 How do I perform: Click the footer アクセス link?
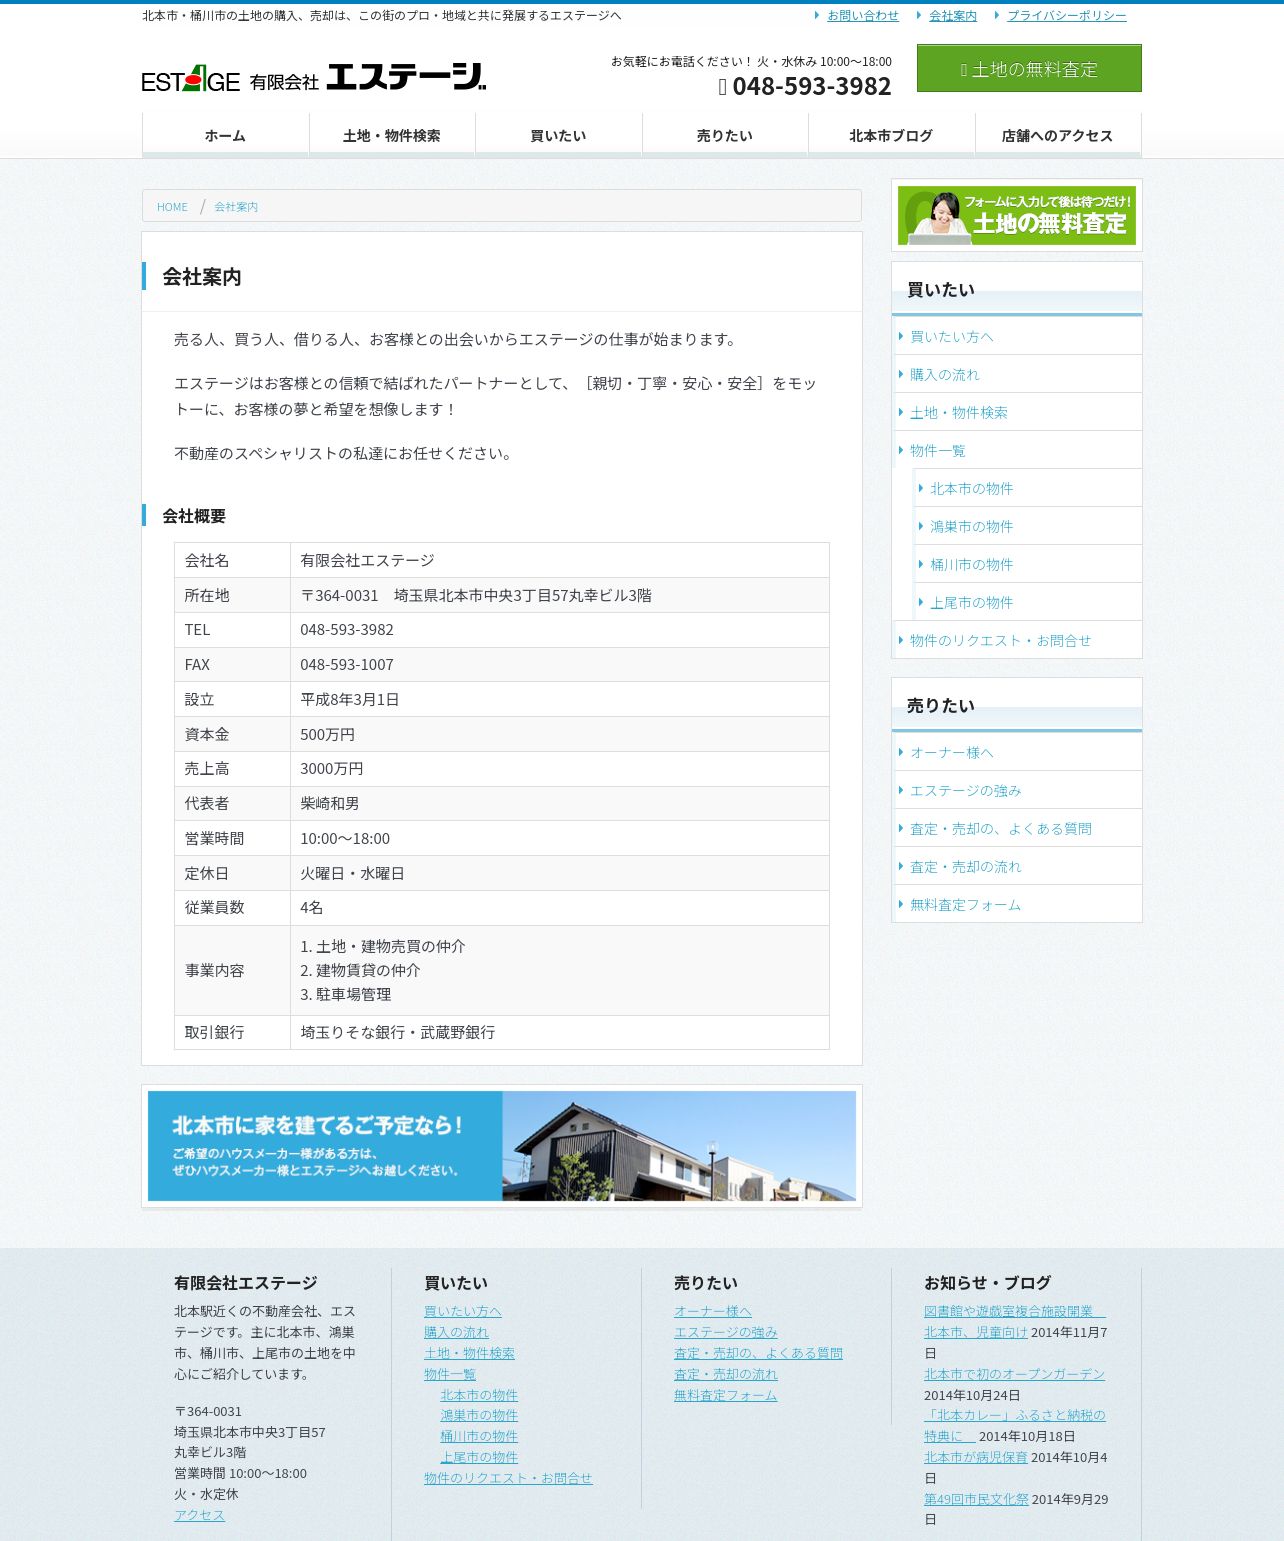tap(199, 1515)
